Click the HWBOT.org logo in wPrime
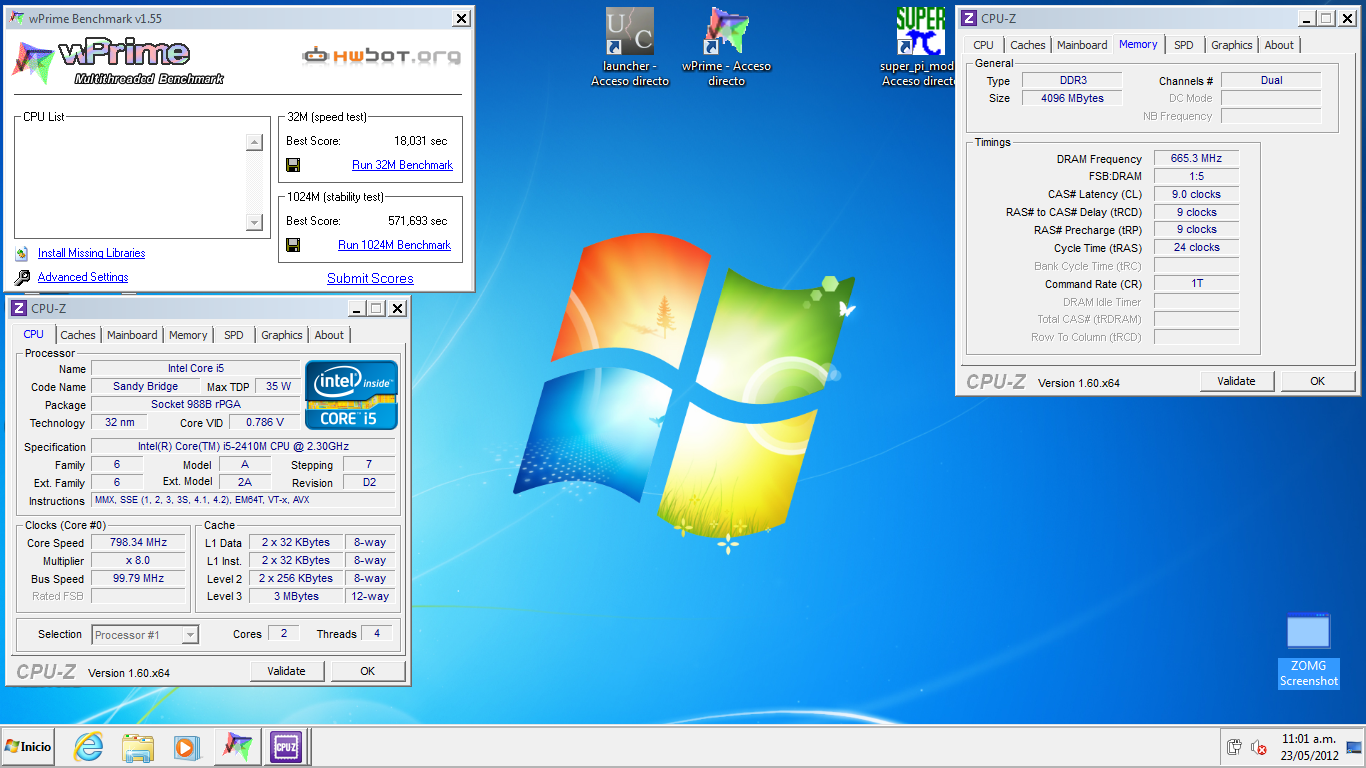 click(382, 56)
